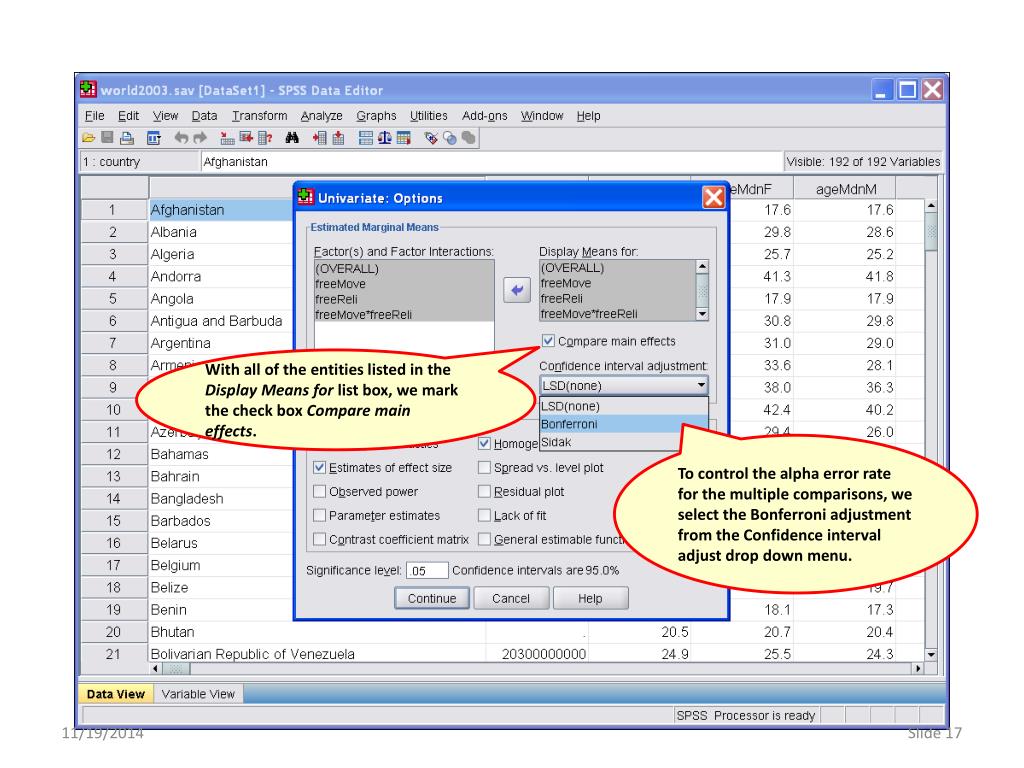Enable the Residual plot checkbox
Screen dimensions: 1024x768
tap(484, 491)
